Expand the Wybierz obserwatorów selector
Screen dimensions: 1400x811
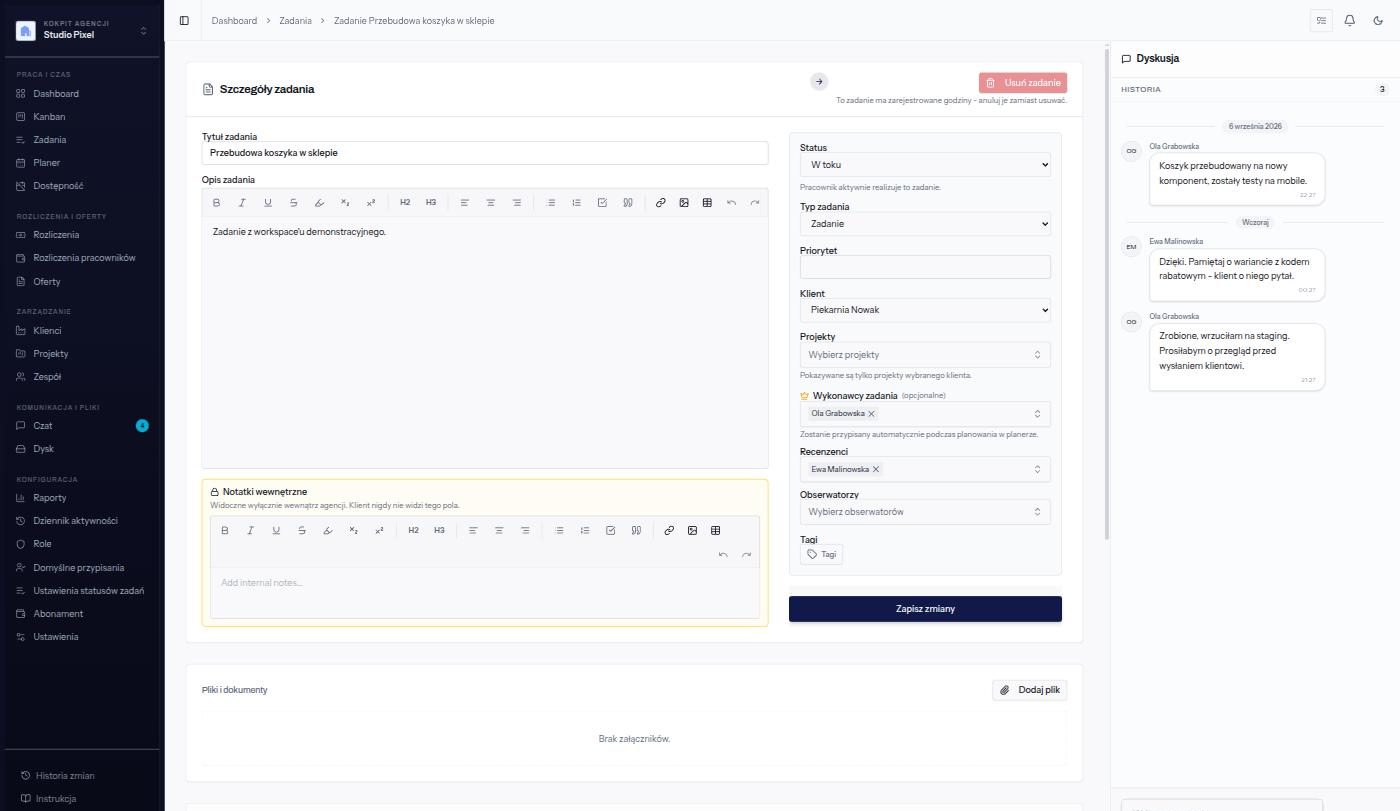tap(925, 512)
